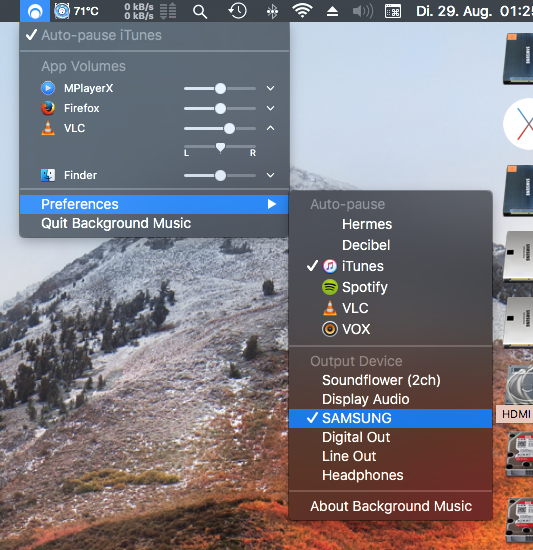Viewport: 533px width, 550px height.
Task: Collapse VLC balance controls chevron
Action: (x=270, y=128)
